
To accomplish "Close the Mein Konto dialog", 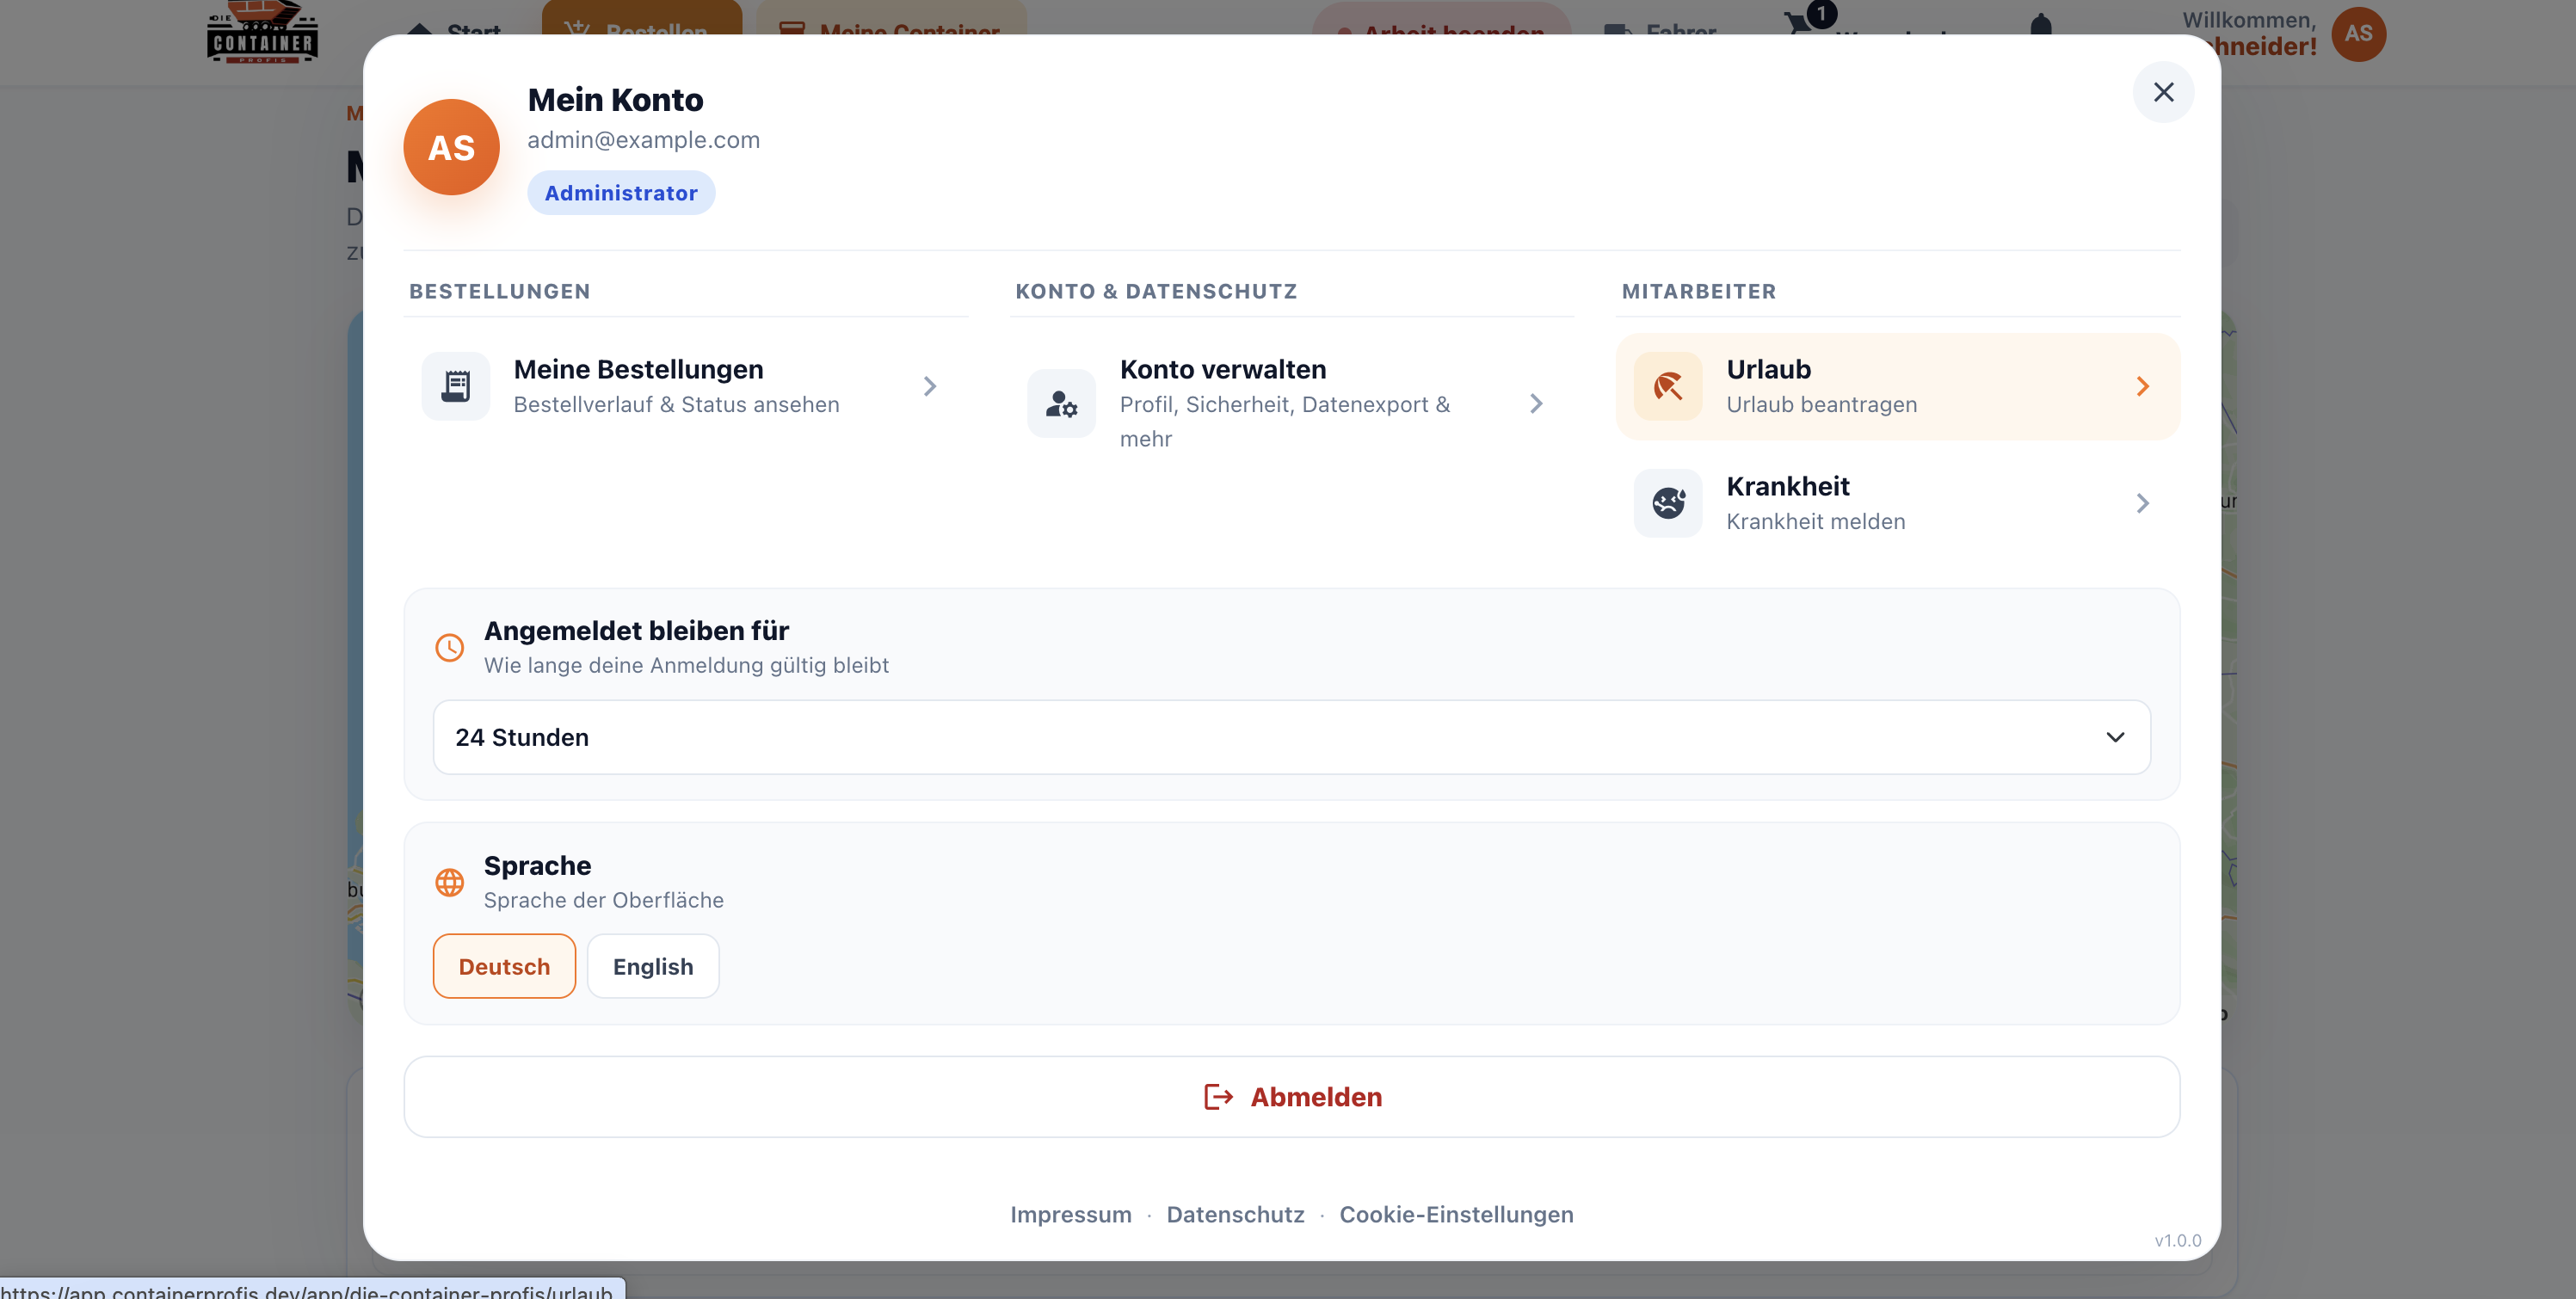I will [2163, 92].
